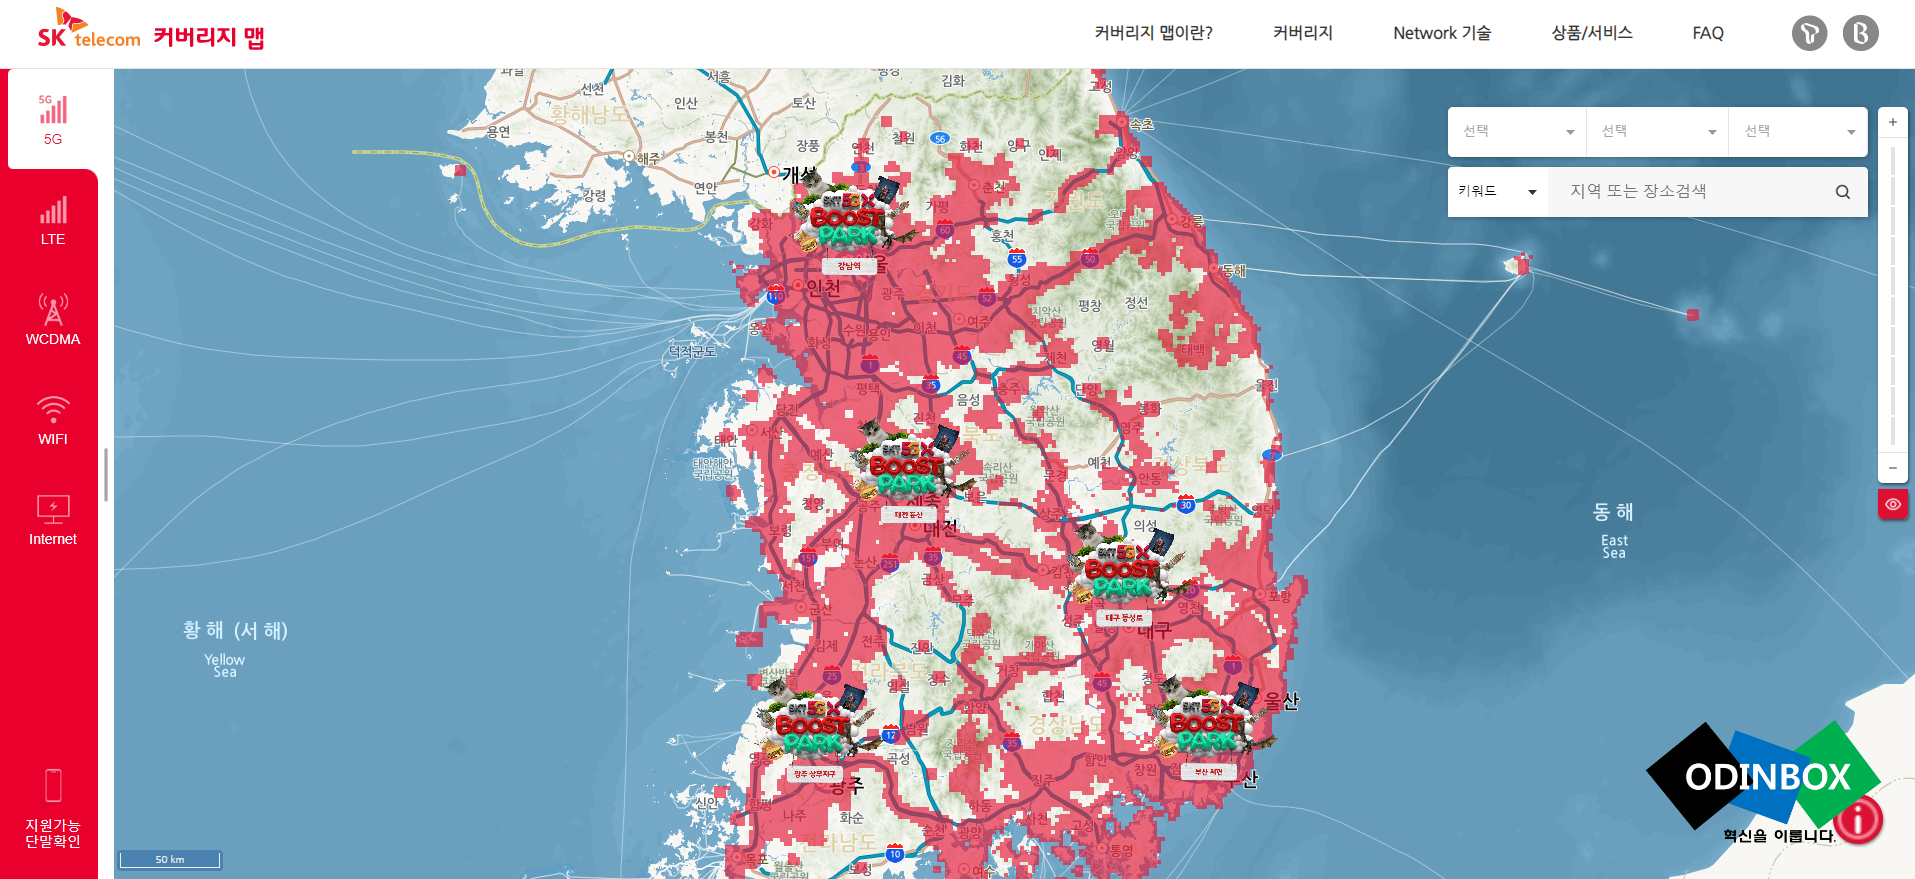This screenshot has height=879, width=1915.
Task: Open the third 선택 region dropdown
Action: click(1798, 132)
